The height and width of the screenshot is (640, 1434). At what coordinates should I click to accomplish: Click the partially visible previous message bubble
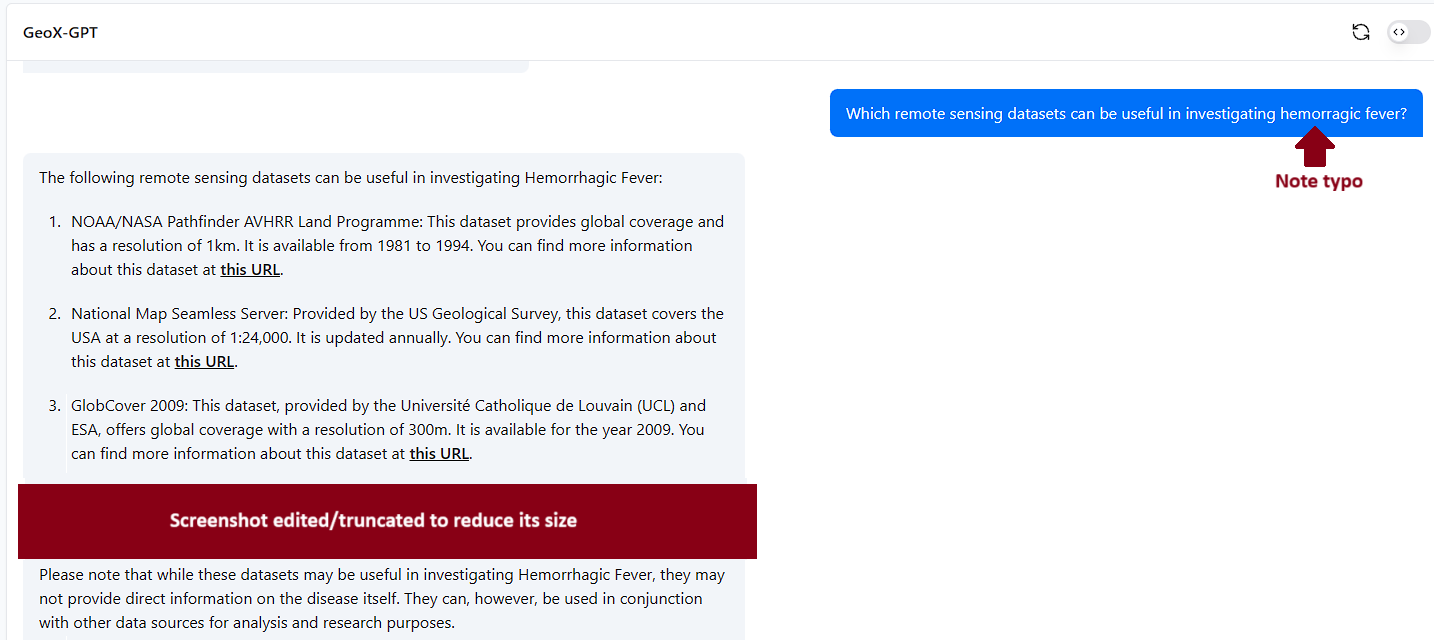275,67
